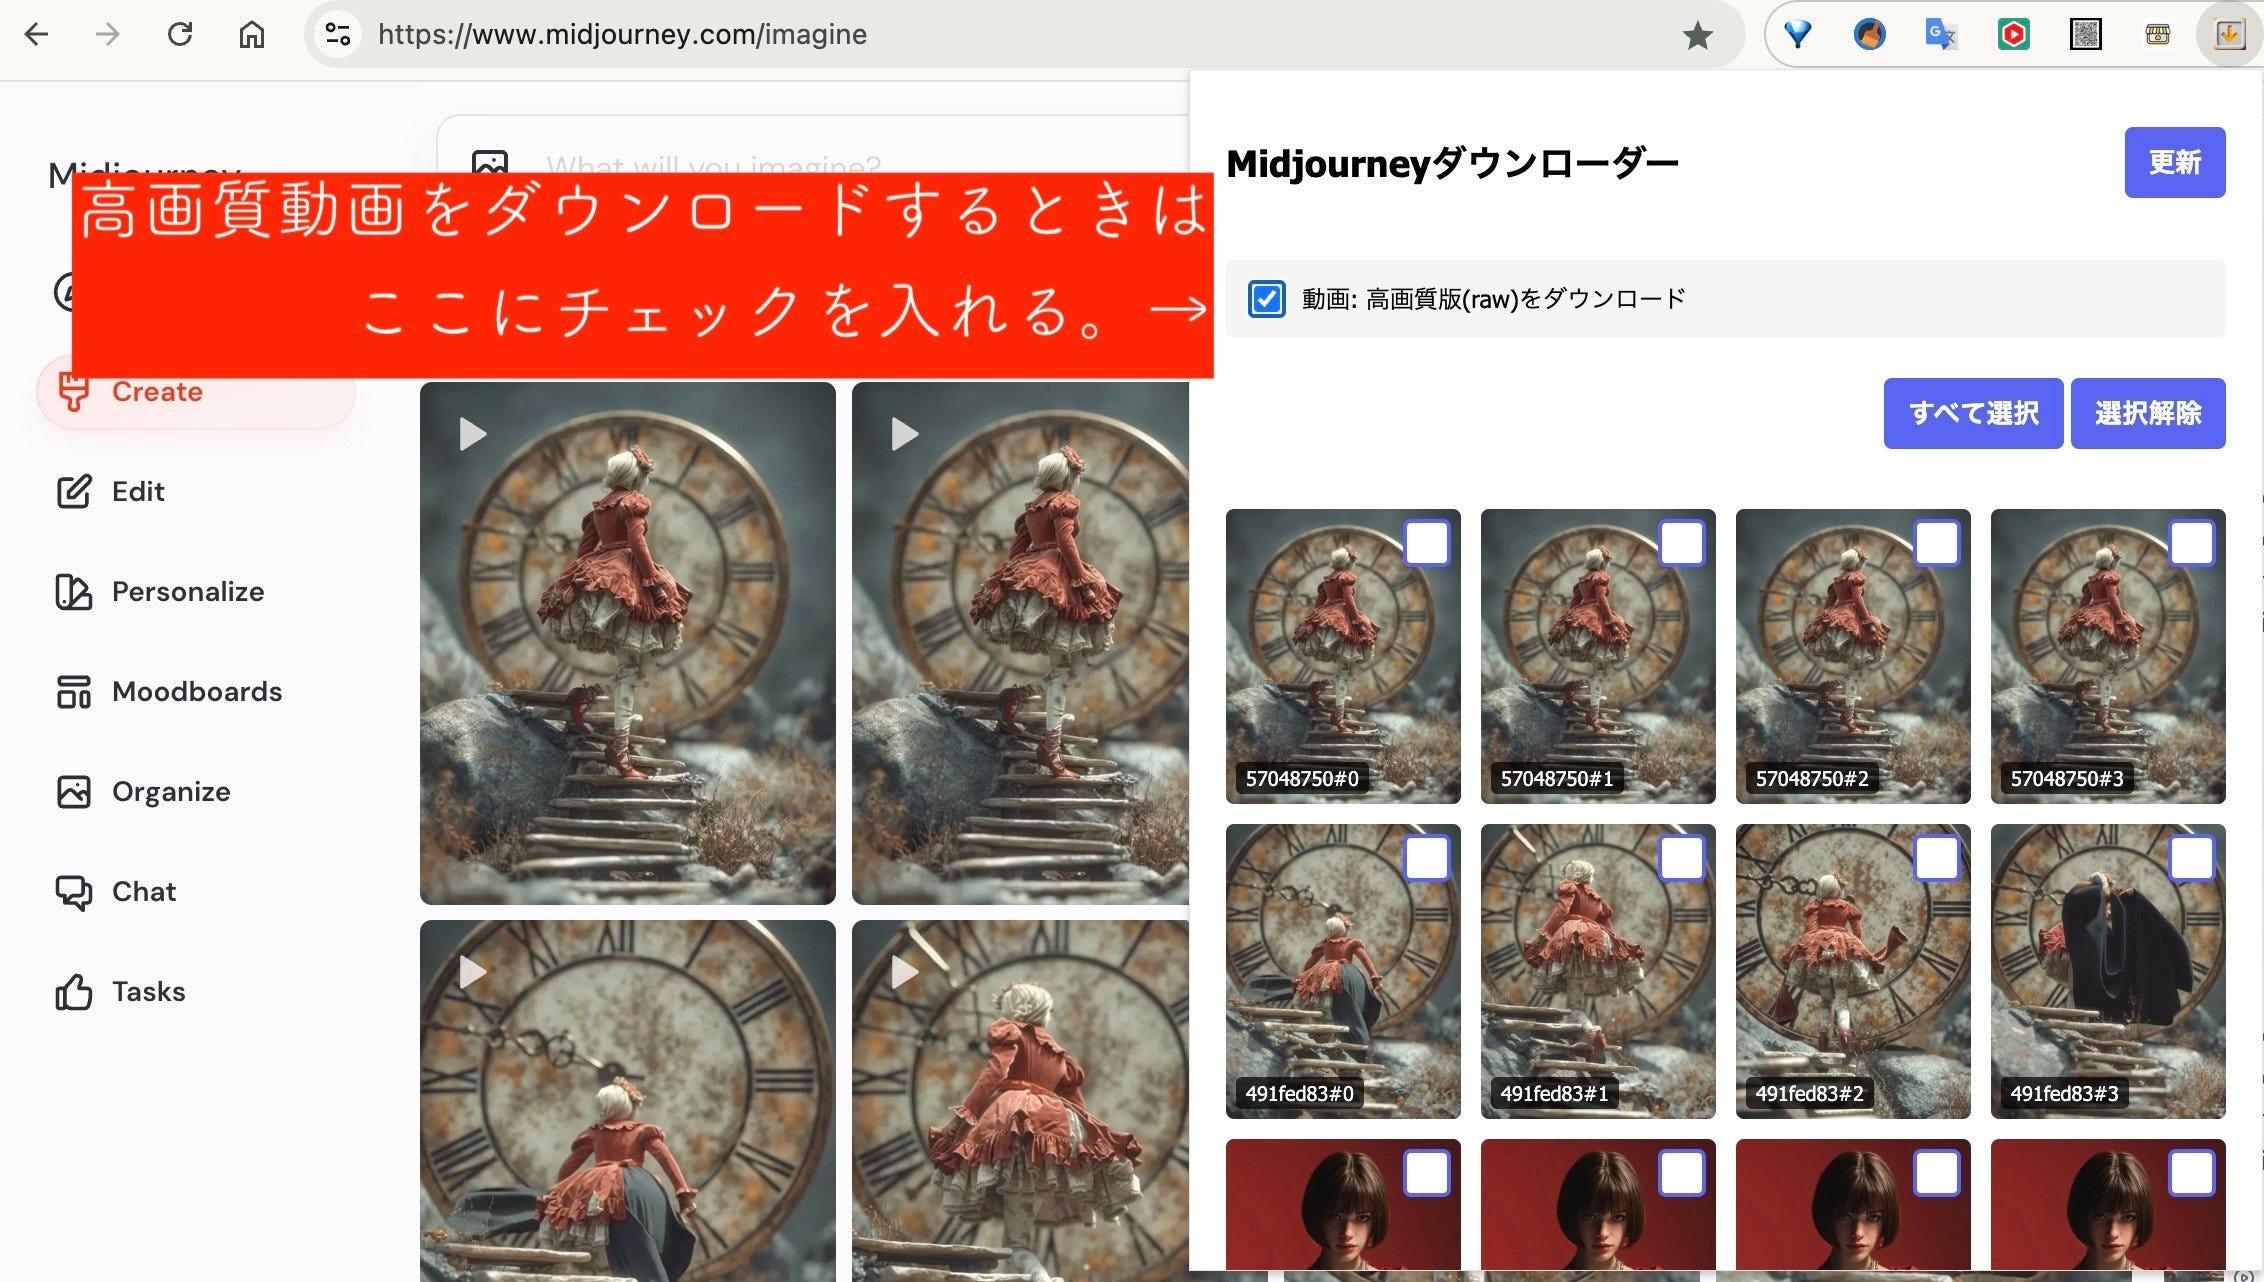Open the browser home page

point(252,35)
